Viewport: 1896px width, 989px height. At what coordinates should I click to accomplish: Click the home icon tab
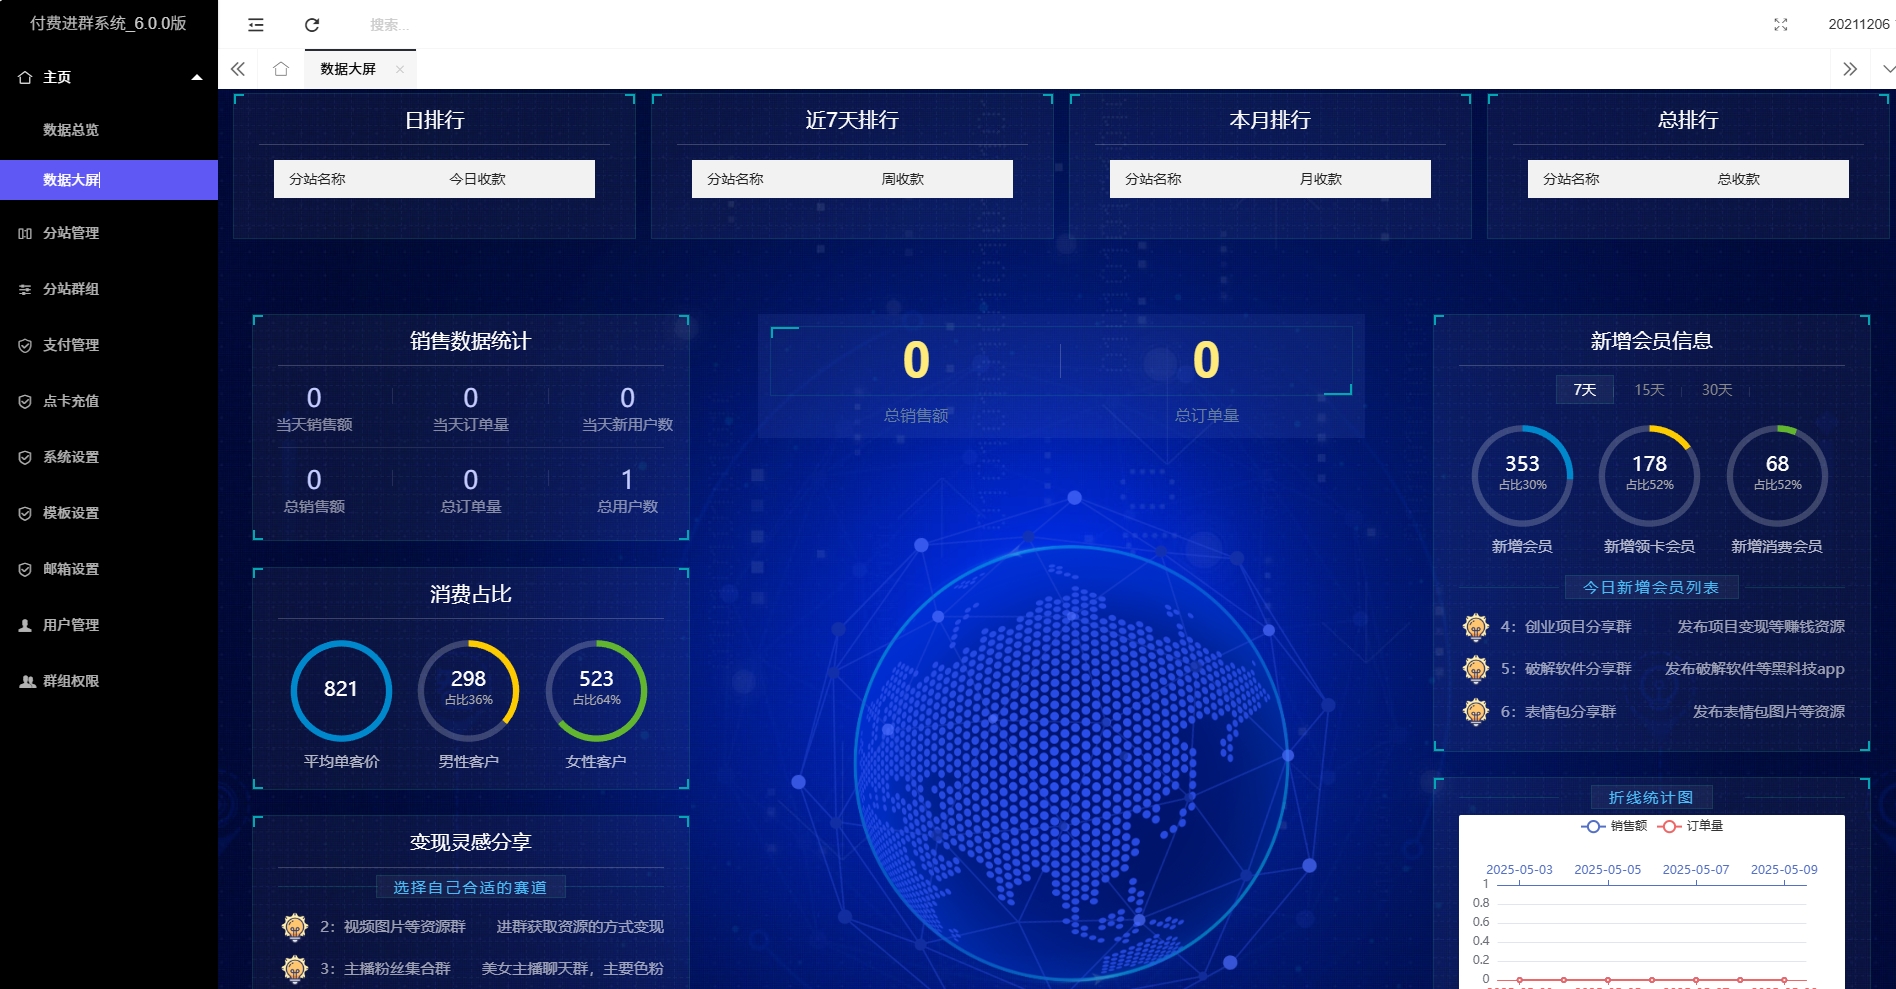pos(281,69)
